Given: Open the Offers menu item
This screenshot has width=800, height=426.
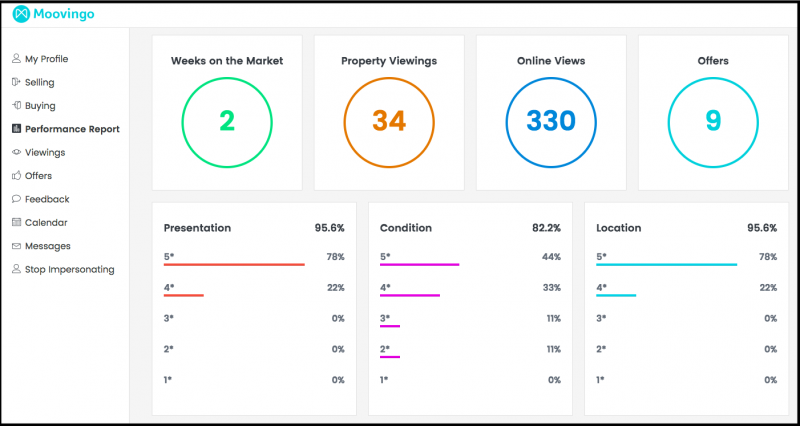Looking at the screenshot, I should pos(38,176).
